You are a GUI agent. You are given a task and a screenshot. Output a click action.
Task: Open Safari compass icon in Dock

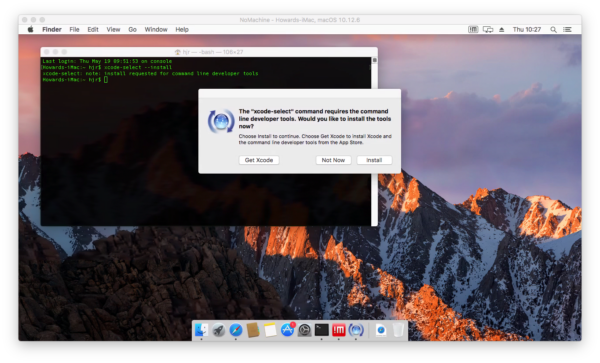(236, 330)
